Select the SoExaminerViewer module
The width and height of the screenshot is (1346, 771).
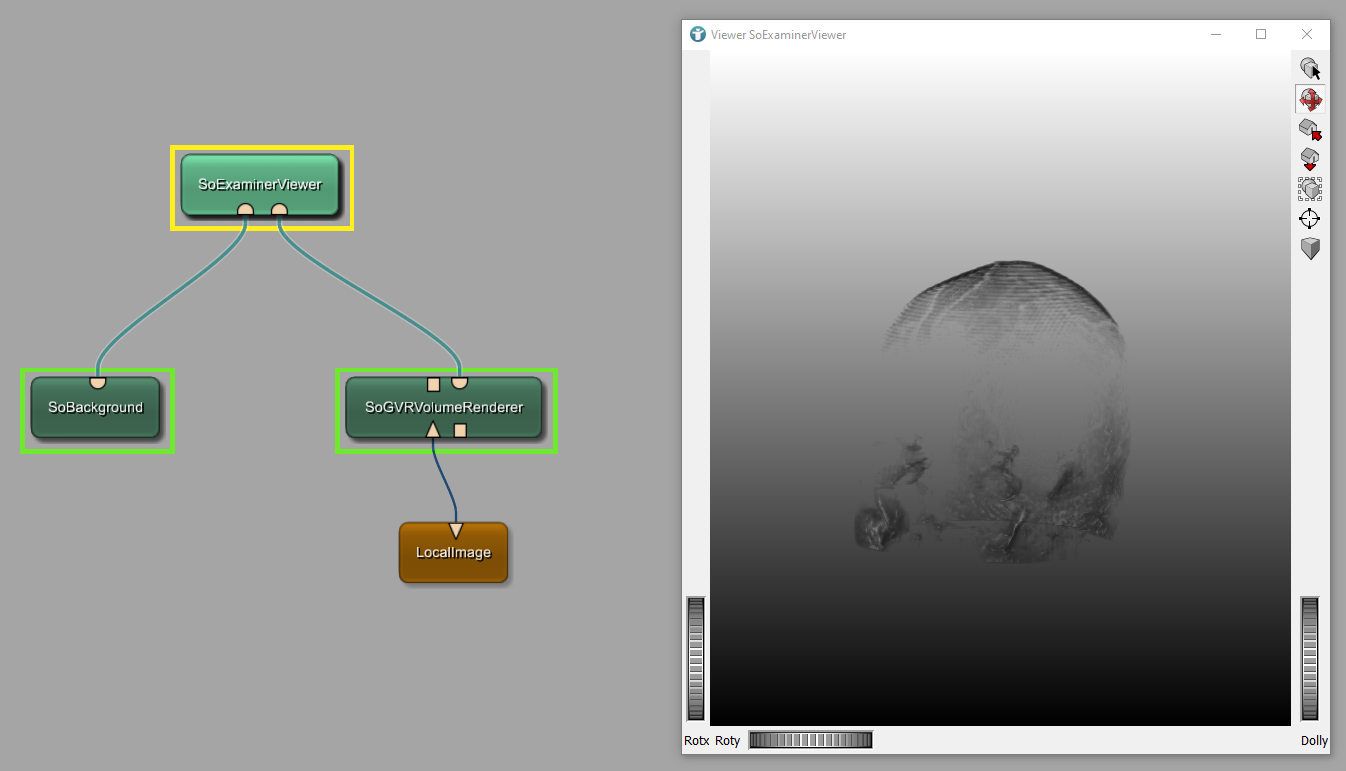pyautogui.click(x=260, y=184)
